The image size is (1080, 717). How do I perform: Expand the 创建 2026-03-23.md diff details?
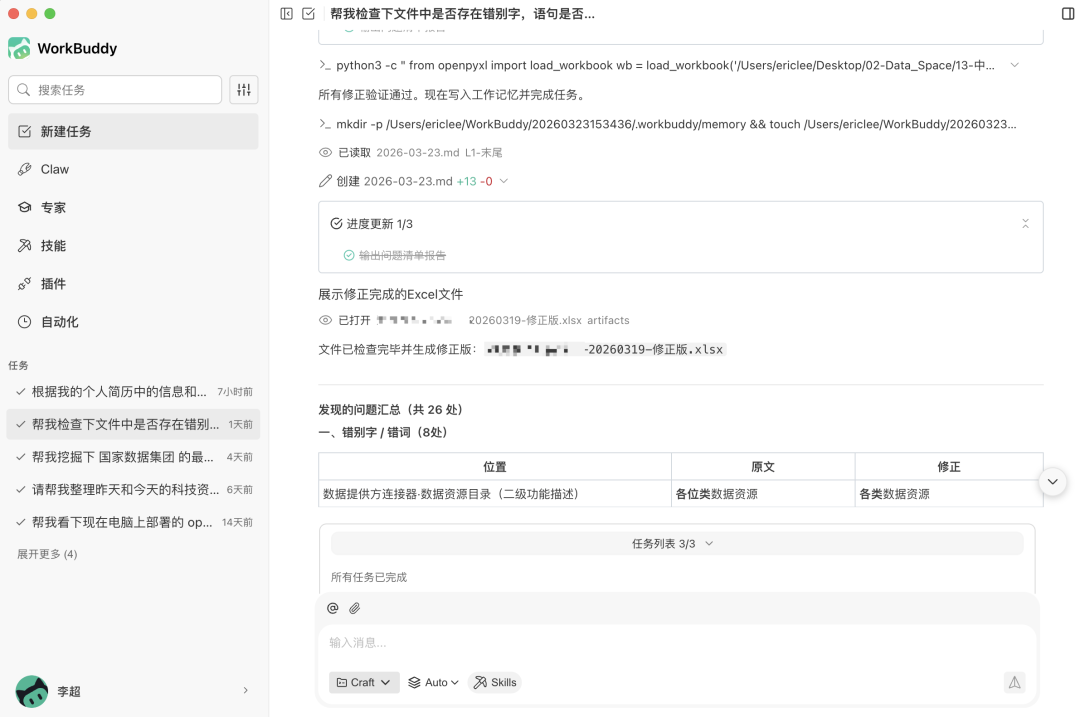[503, 181]
